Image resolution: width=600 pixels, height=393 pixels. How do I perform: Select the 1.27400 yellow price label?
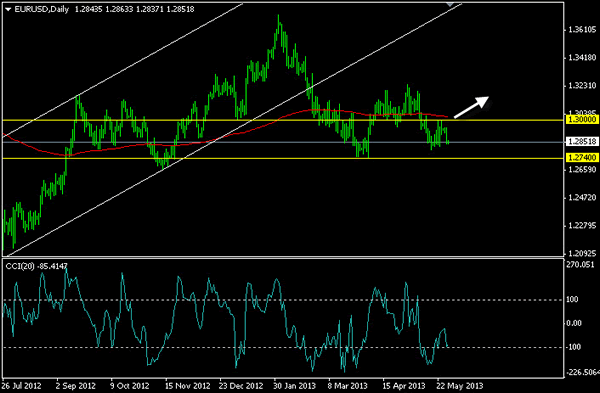[x=582, y=158]
